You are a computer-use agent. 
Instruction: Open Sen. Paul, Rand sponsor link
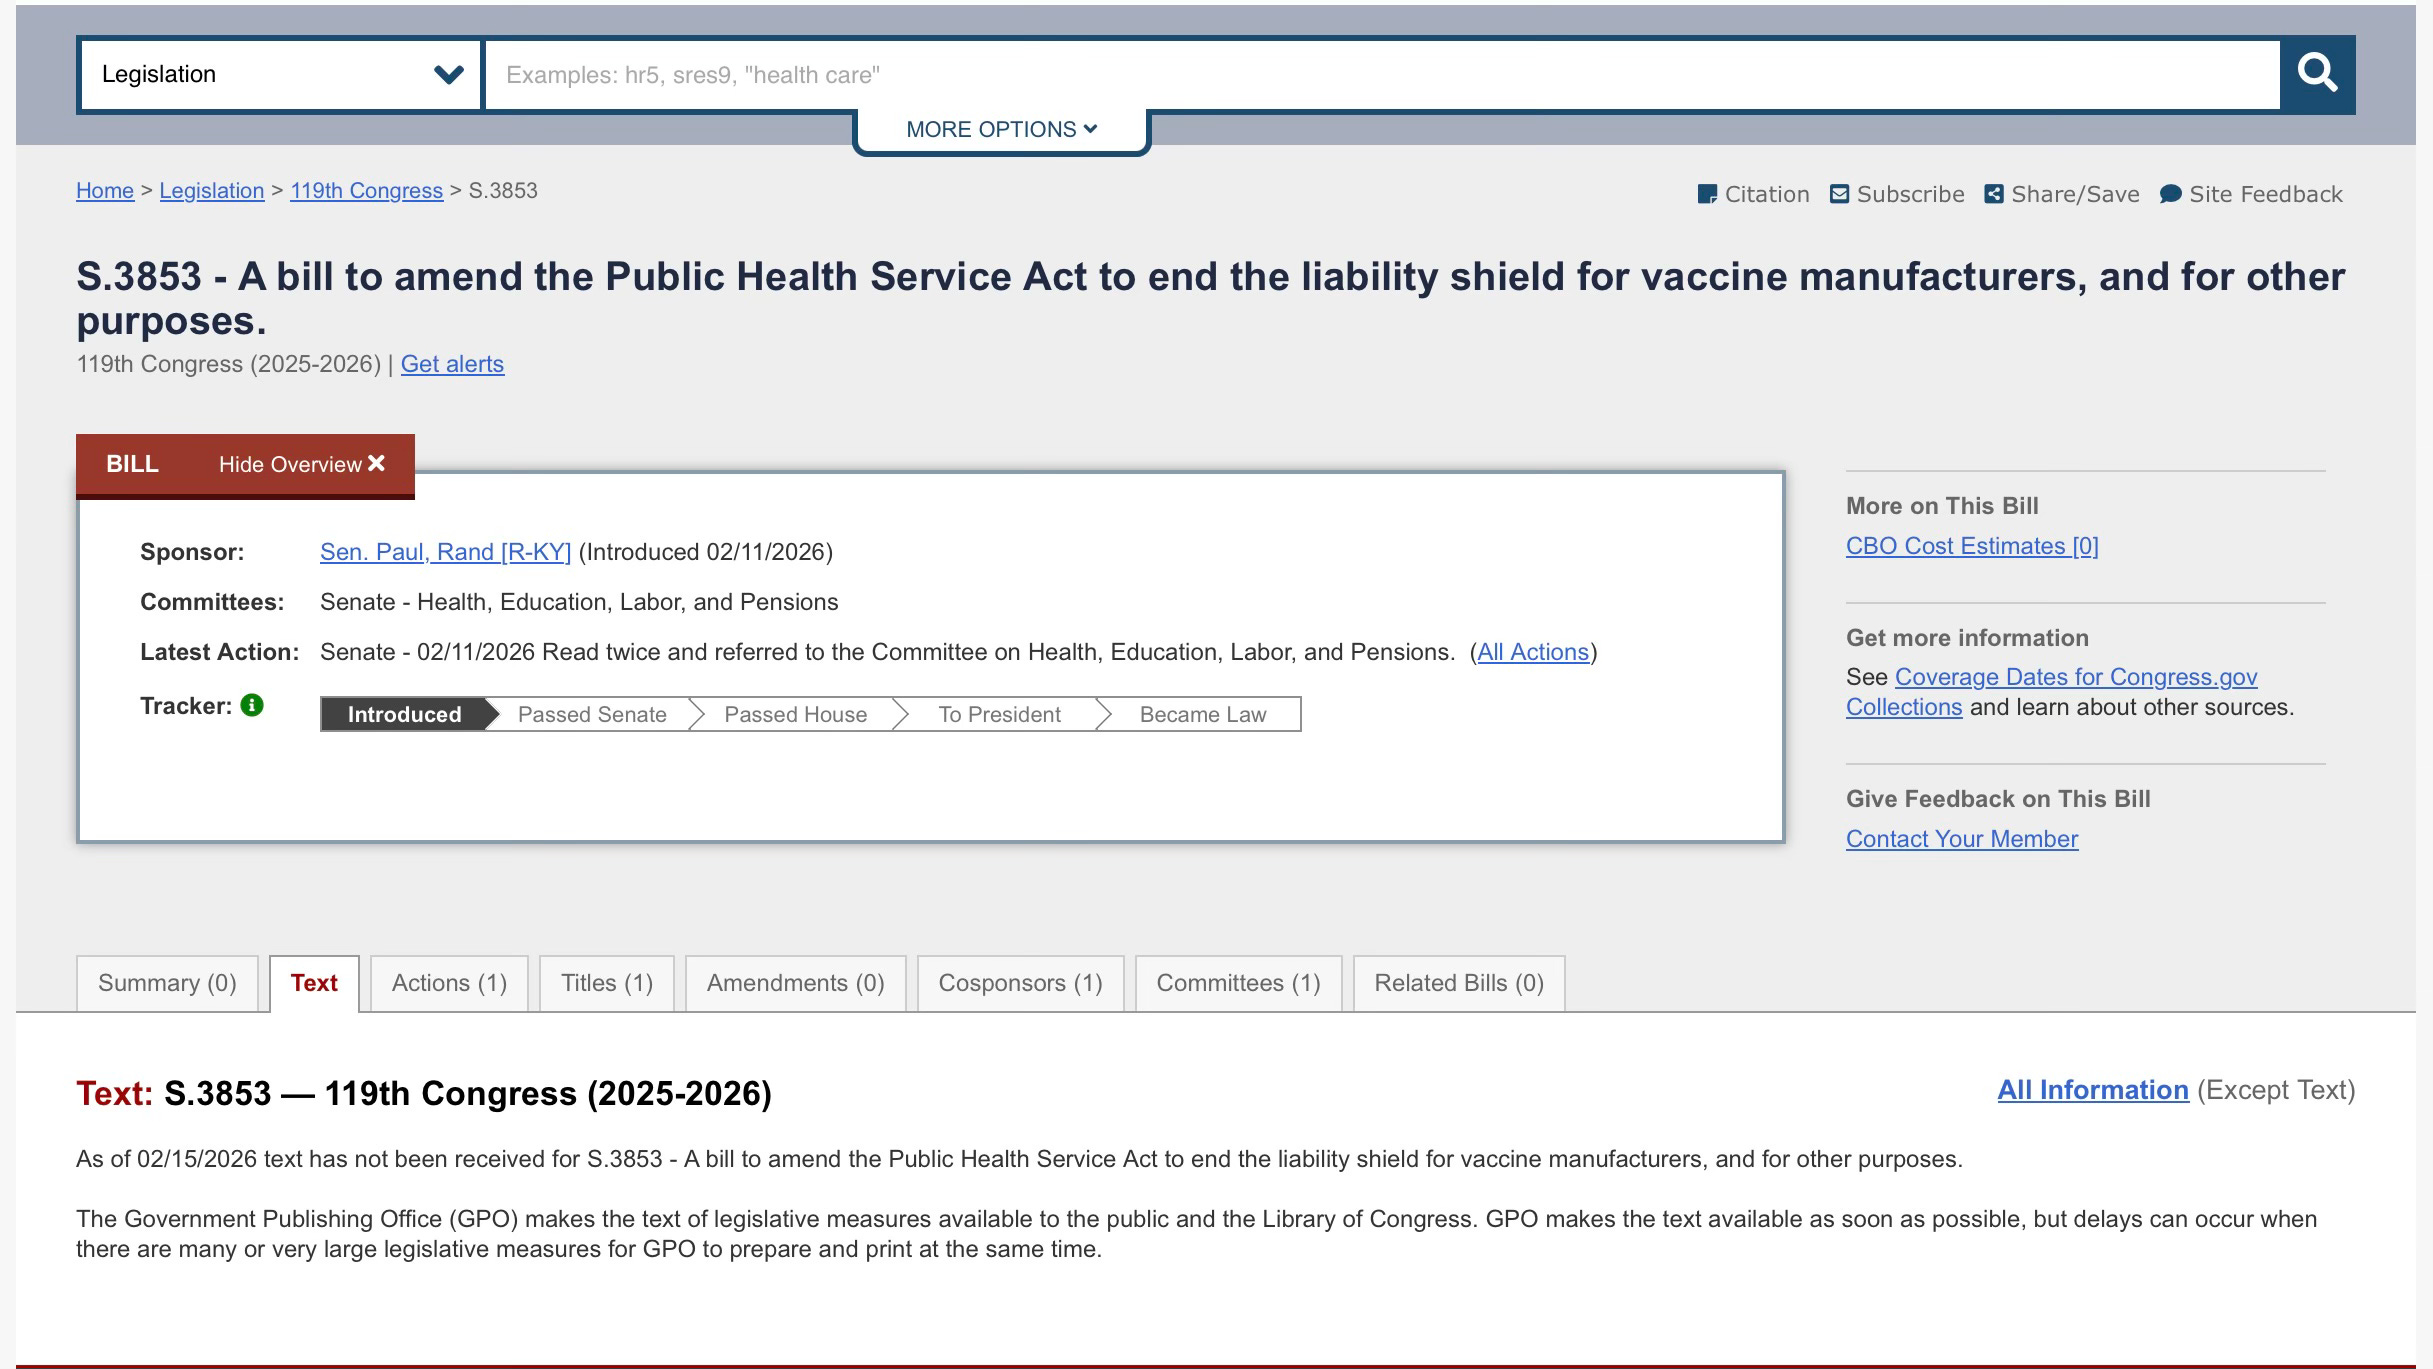445,552
